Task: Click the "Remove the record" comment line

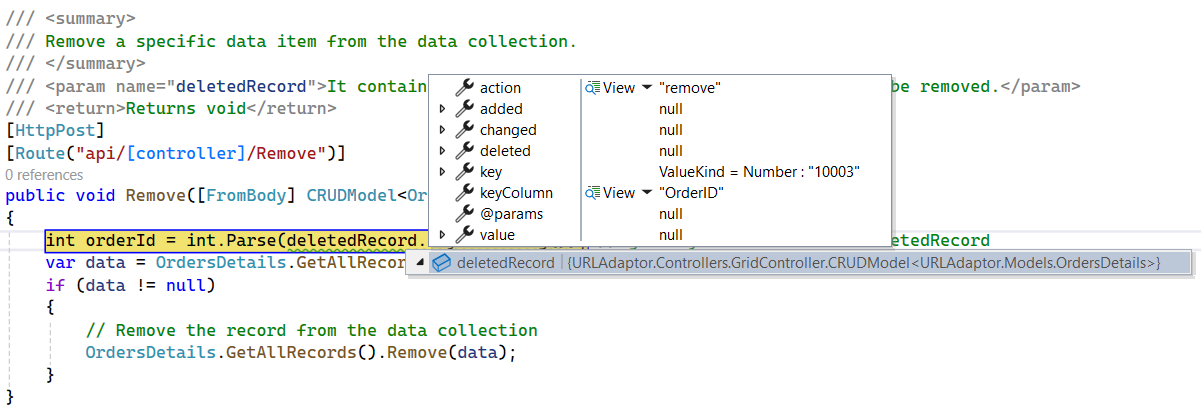Action: (x=311, y=330)
